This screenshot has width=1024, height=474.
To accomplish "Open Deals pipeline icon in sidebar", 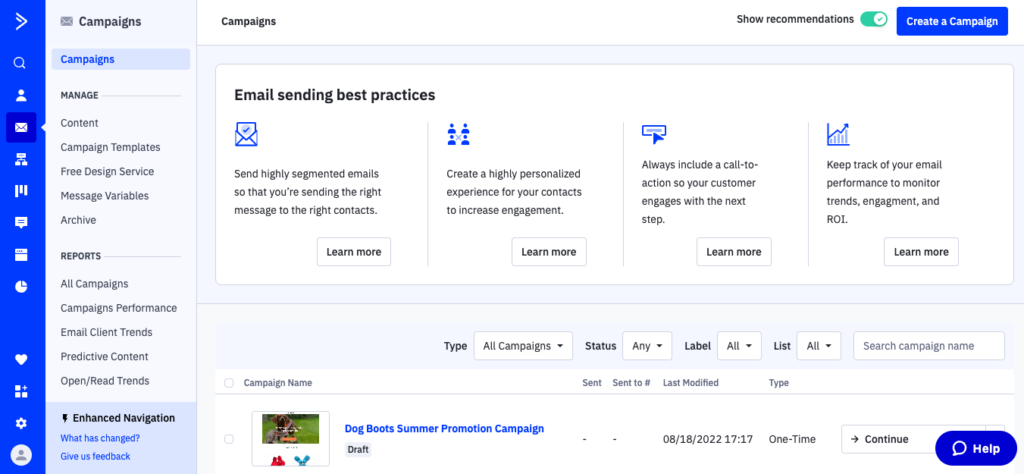I will [x=20, y=191].
